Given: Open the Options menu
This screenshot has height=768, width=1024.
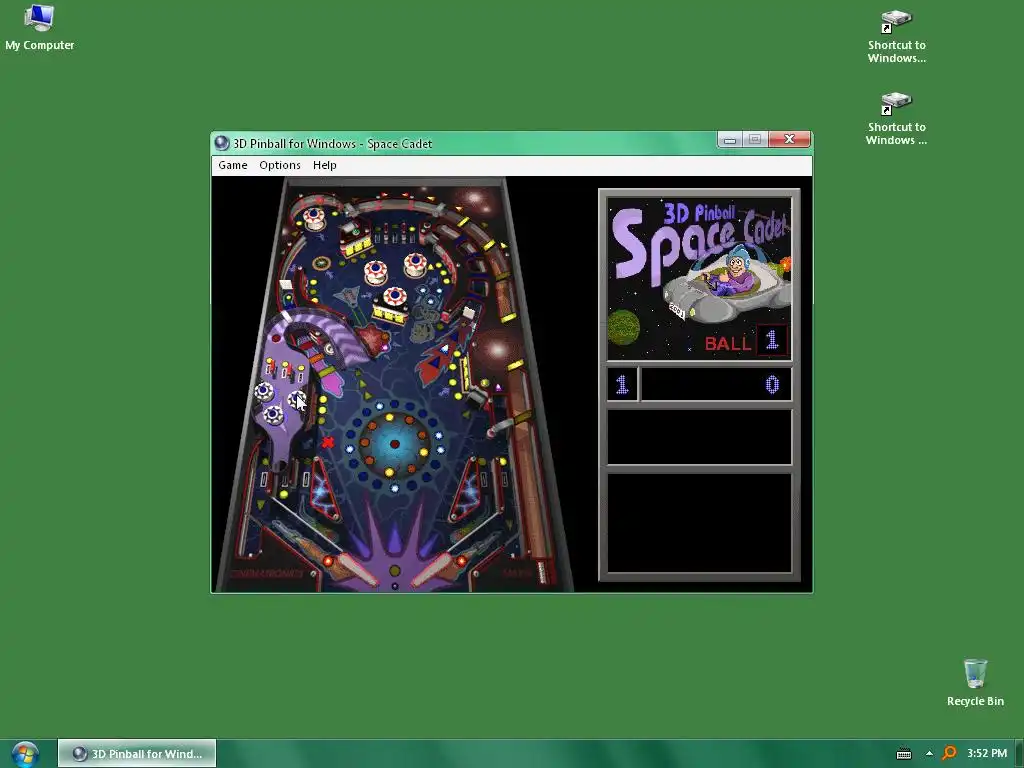Looking at the screenshot, I should pyautogui.click(x=280, y=165).
